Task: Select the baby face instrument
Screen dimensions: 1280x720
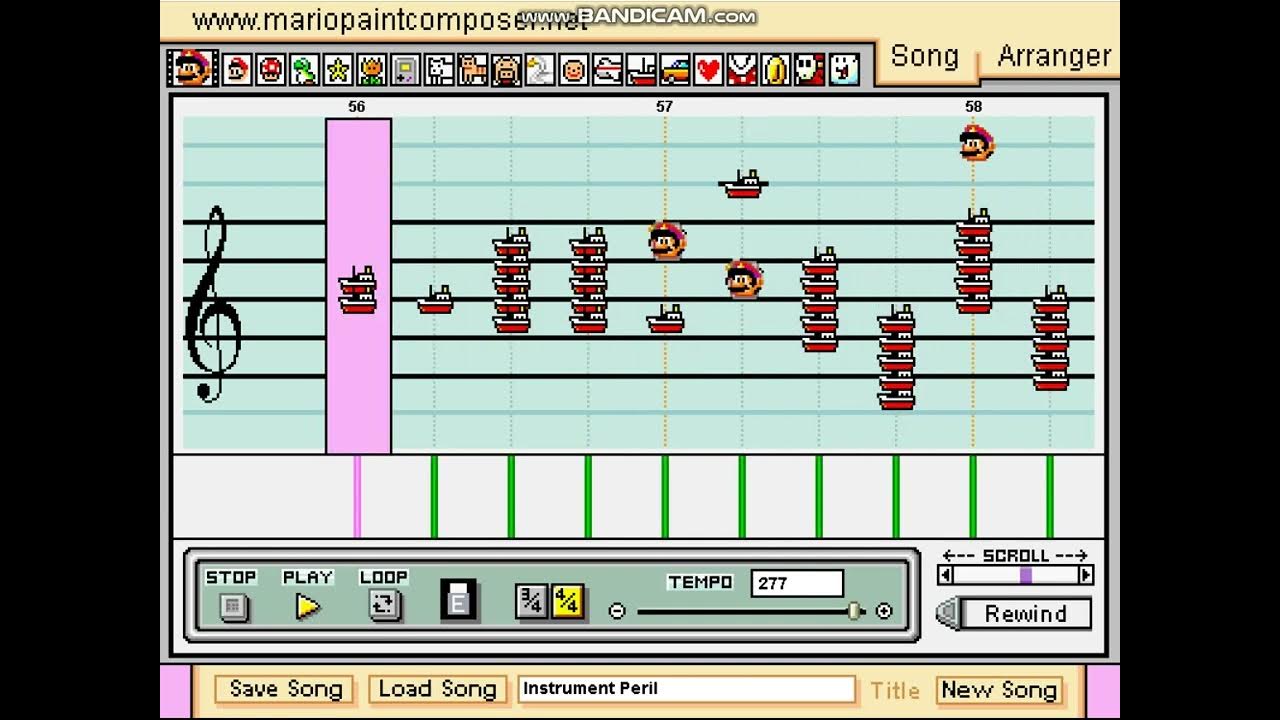Action: [574, 70]
